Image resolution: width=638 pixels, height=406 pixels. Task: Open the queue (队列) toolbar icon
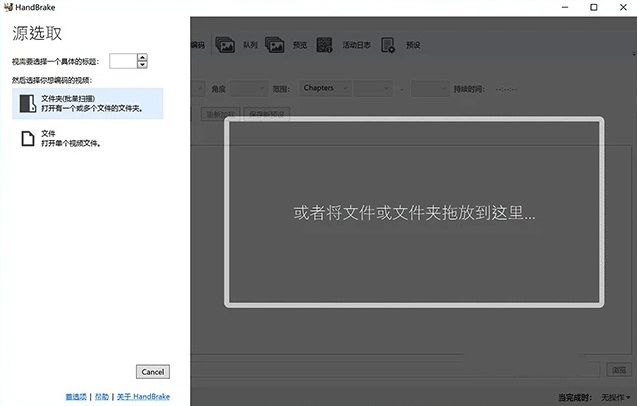click(x=225, y=45)
